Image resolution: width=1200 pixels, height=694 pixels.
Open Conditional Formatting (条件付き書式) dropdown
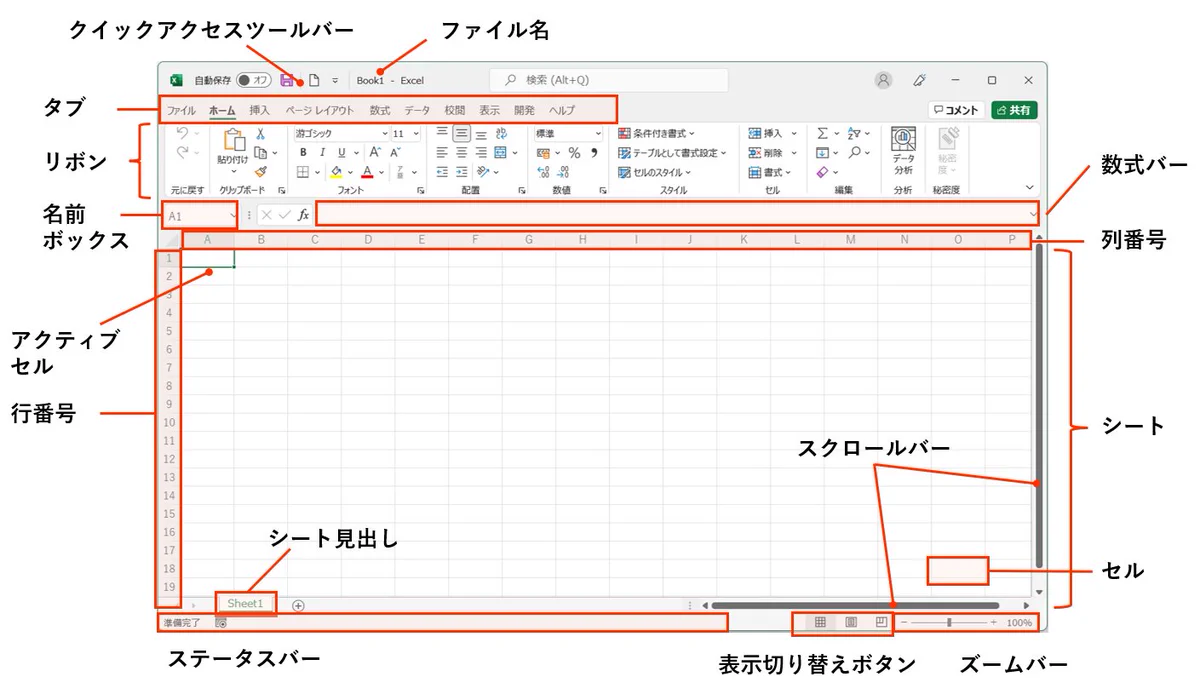tap(656, 133)
